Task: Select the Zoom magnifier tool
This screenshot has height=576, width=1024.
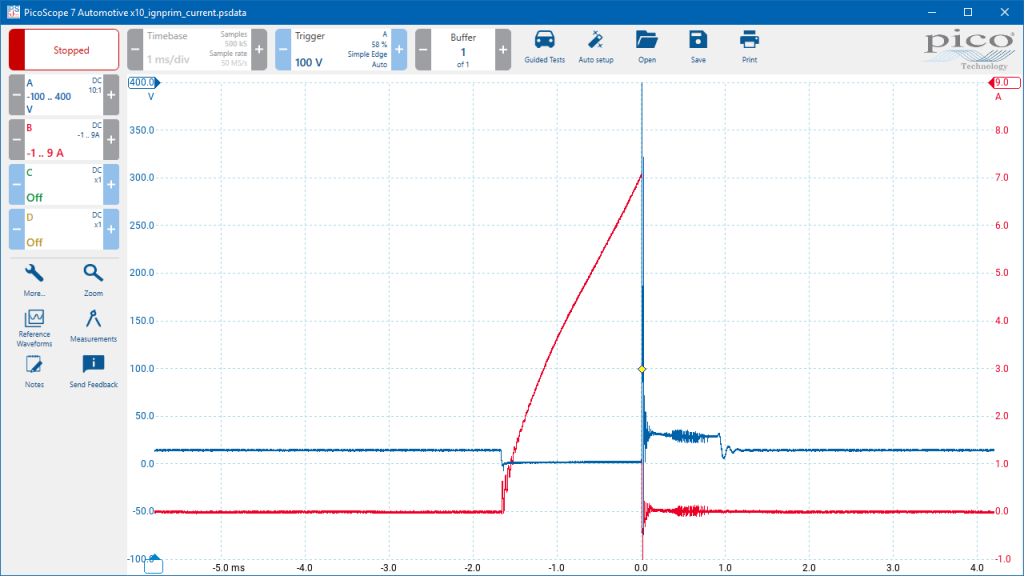Action: point(93,280)
